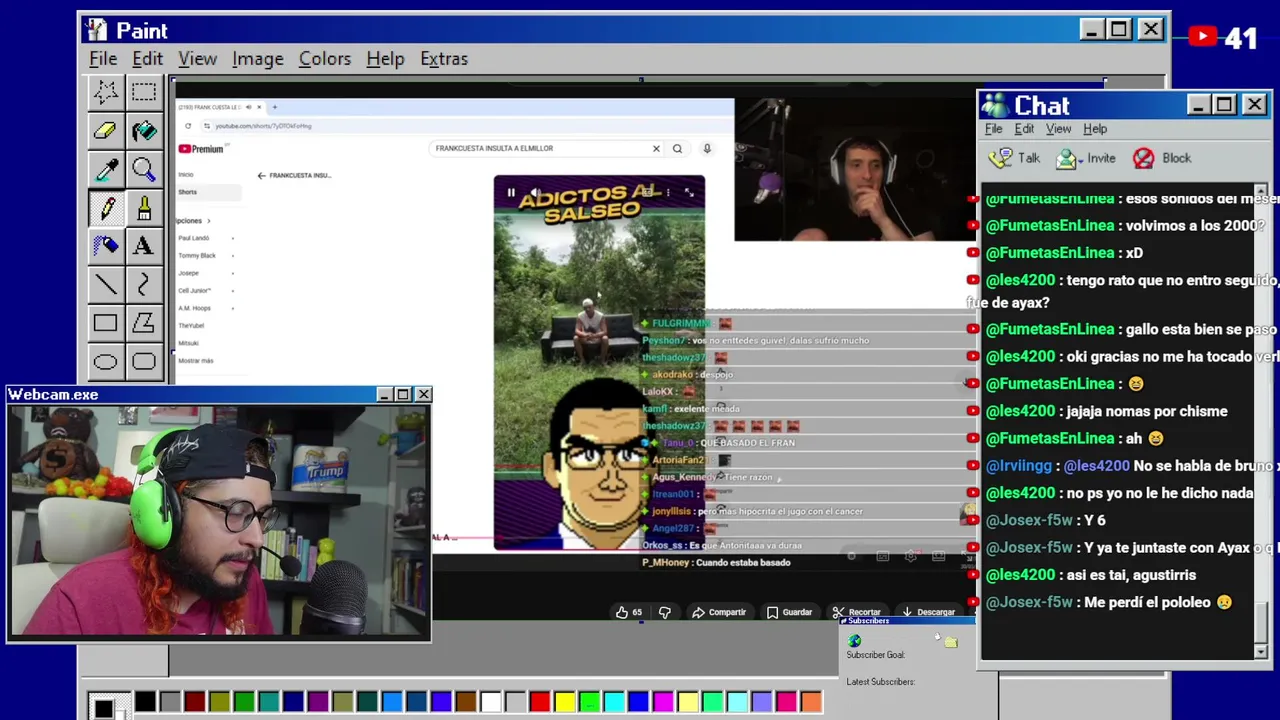
Task: Choose the Fill With Color bucket tool
Action: click(144, 130)
